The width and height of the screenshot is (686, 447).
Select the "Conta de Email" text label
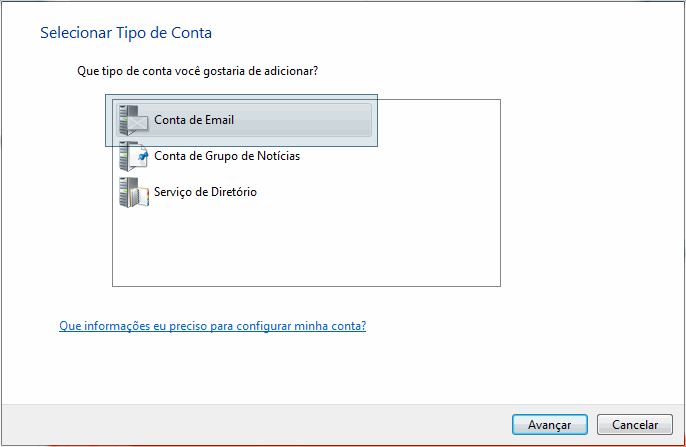[x=194, y=120]
